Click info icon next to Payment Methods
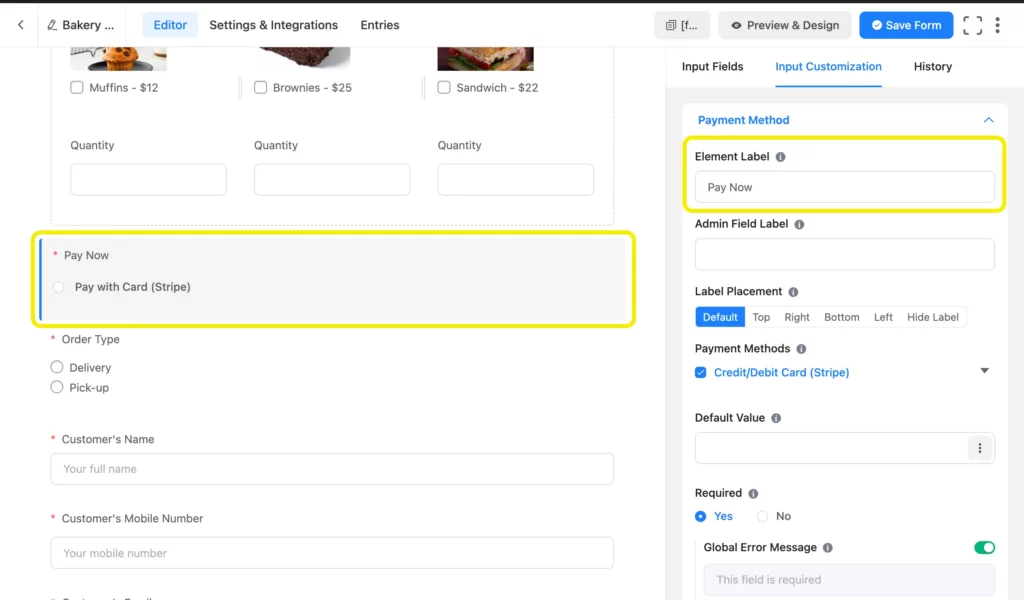This screenshot has width=1024, height=600. 801,349
